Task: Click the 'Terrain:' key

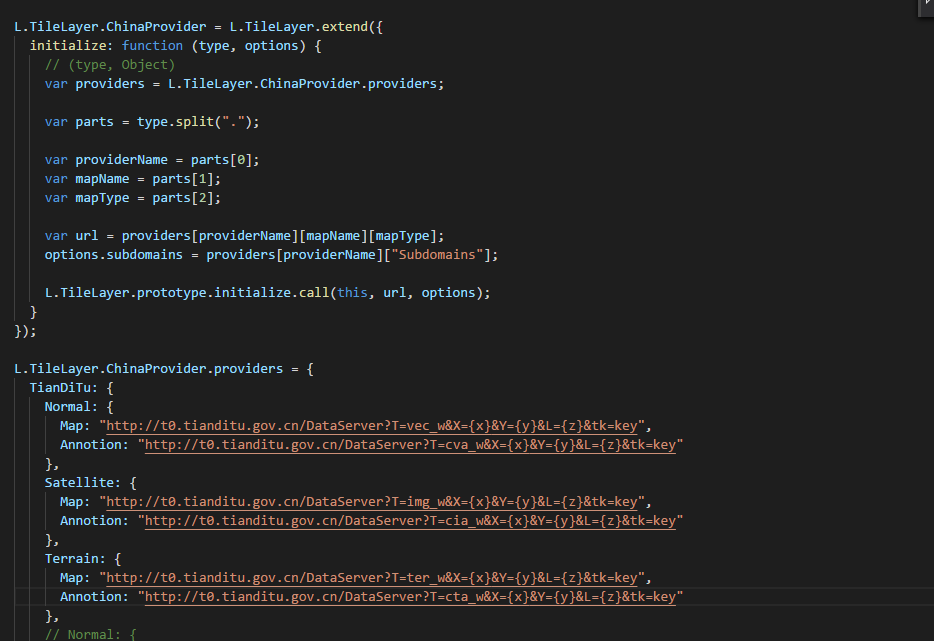Action: 75,559
